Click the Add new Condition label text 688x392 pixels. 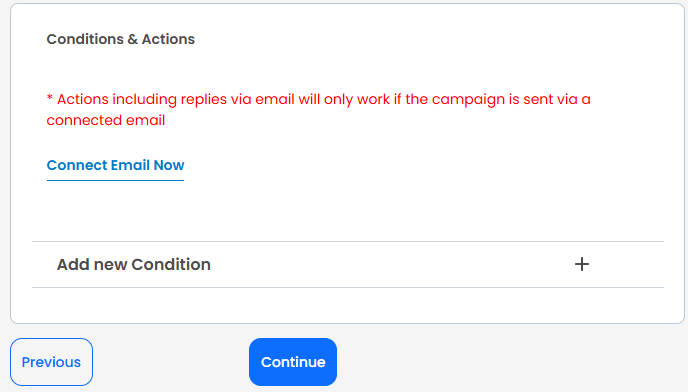(x=134, y=264)
